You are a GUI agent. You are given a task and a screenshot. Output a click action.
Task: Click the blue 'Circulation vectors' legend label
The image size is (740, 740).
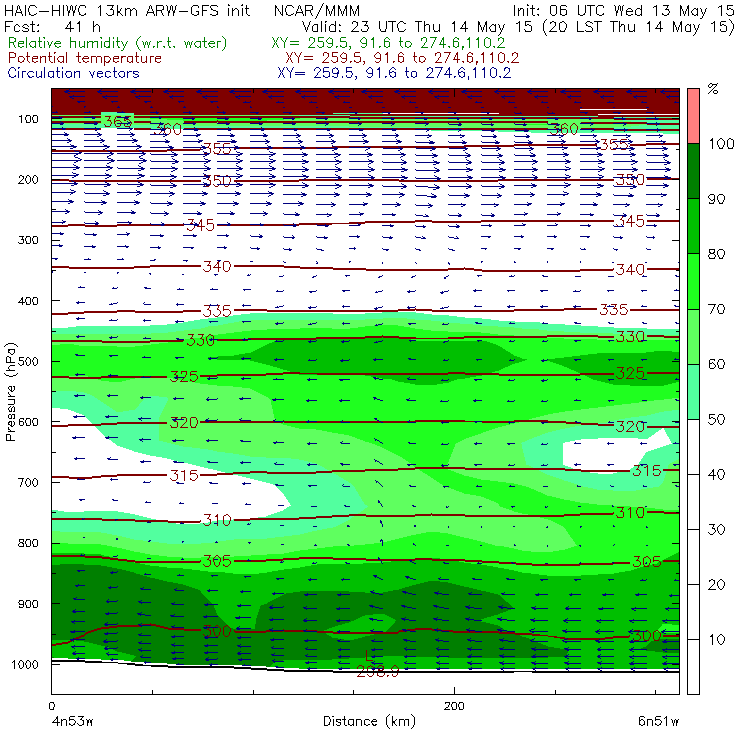[73, 73]
